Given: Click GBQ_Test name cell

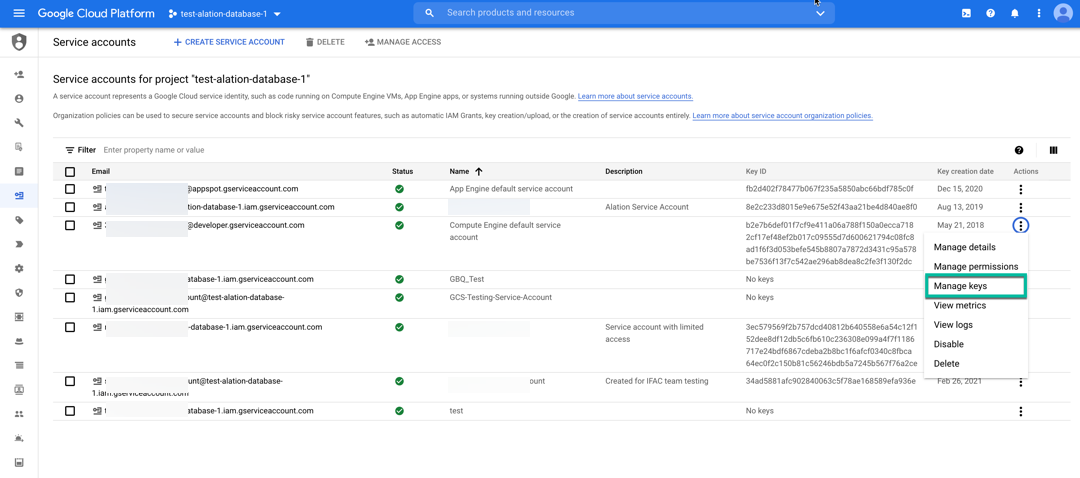Looking at the screenshot, I should tap(466, 280).
